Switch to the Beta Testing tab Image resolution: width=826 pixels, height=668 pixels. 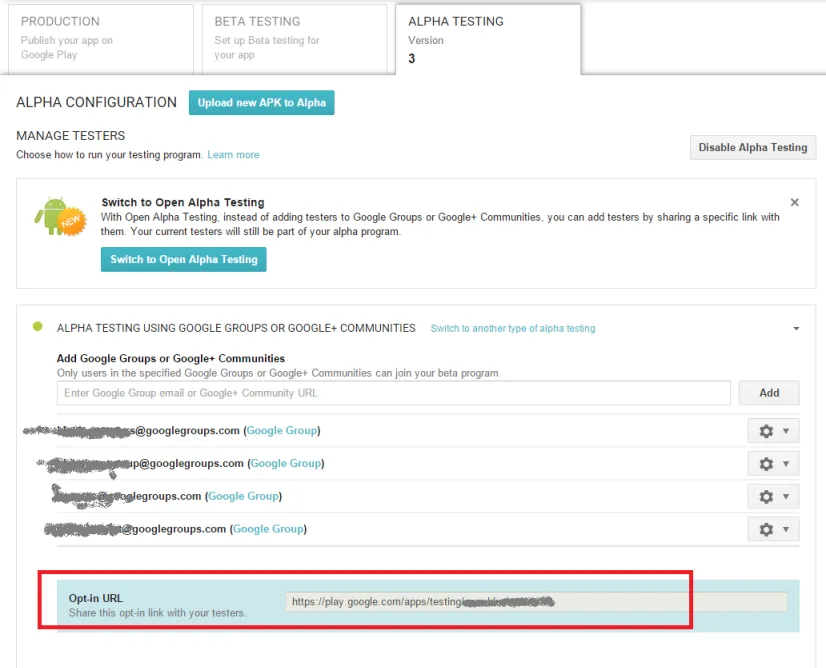click(294, 39)
